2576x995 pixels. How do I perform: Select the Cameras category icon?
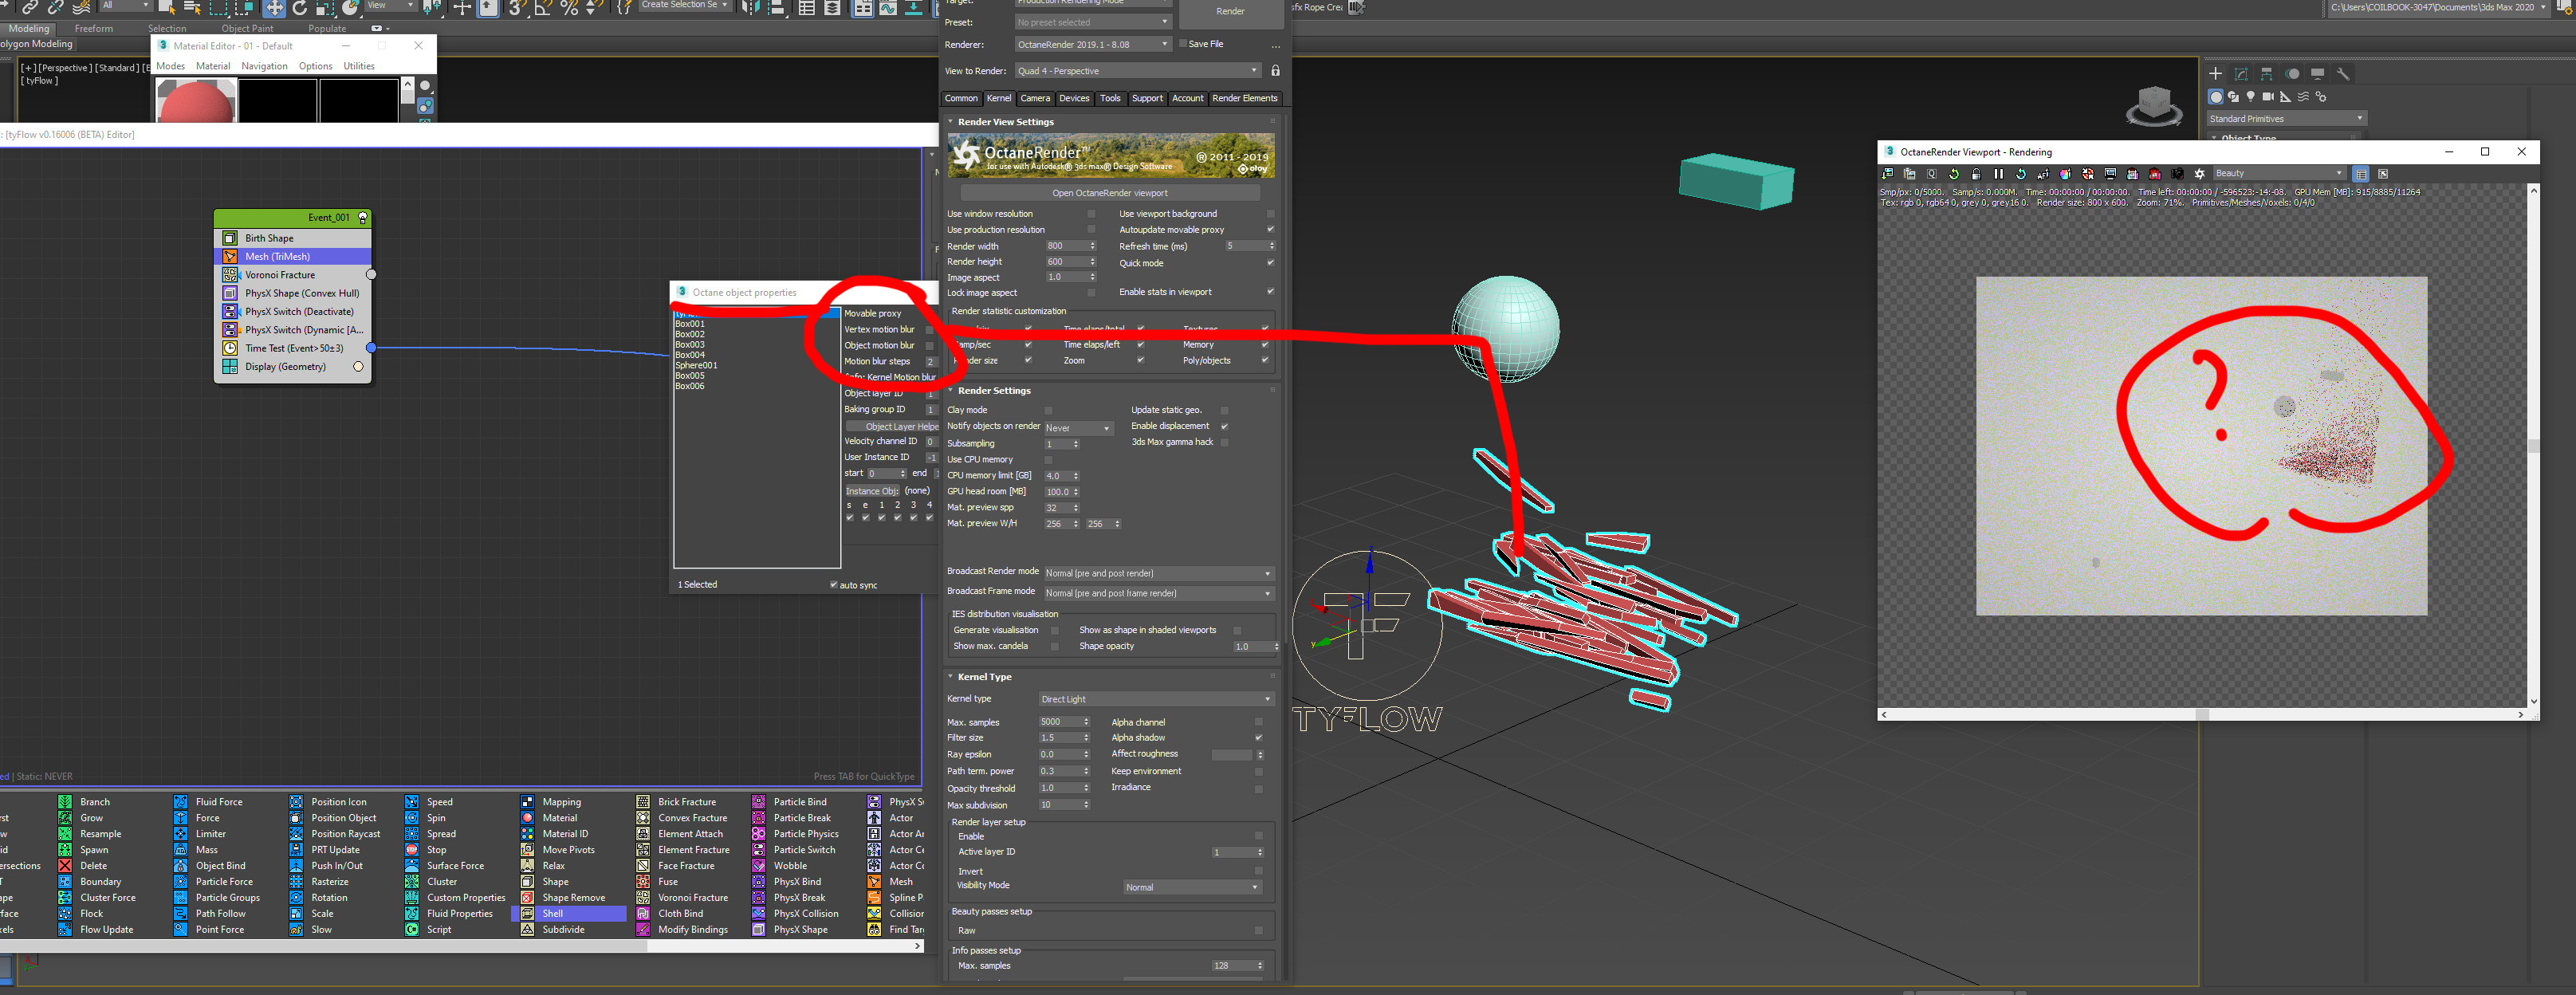point(2268,97)
